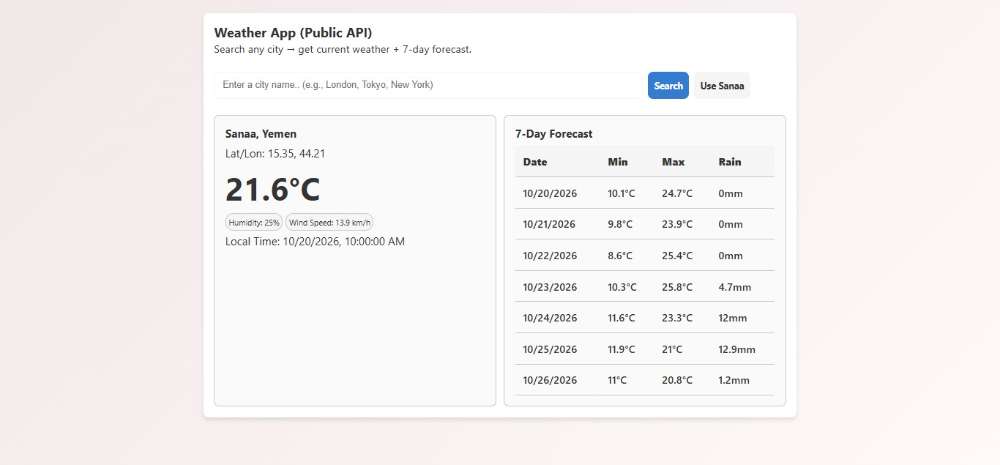Click the 12.9mm rain value

pyautogui.click(x=737, y=350)
